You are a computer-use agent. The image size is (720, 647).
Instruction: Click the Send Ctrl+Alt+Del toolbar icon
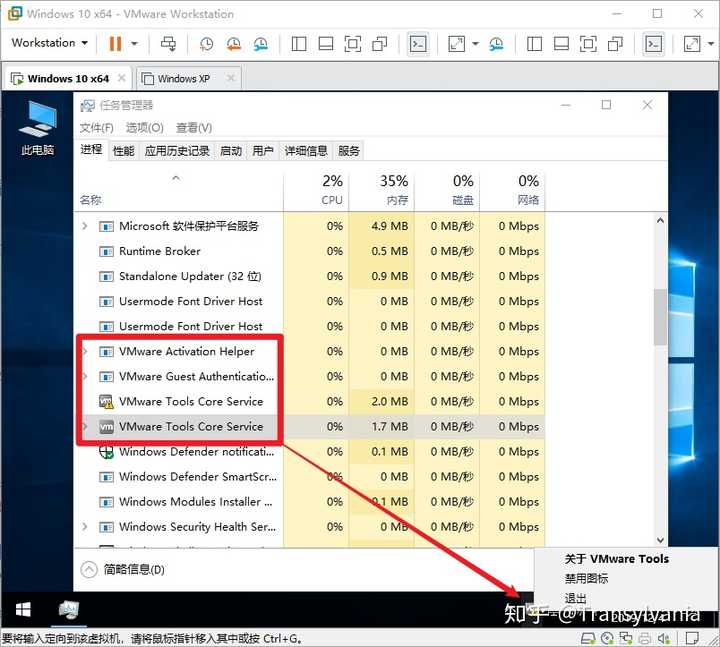tap(168, 44)
